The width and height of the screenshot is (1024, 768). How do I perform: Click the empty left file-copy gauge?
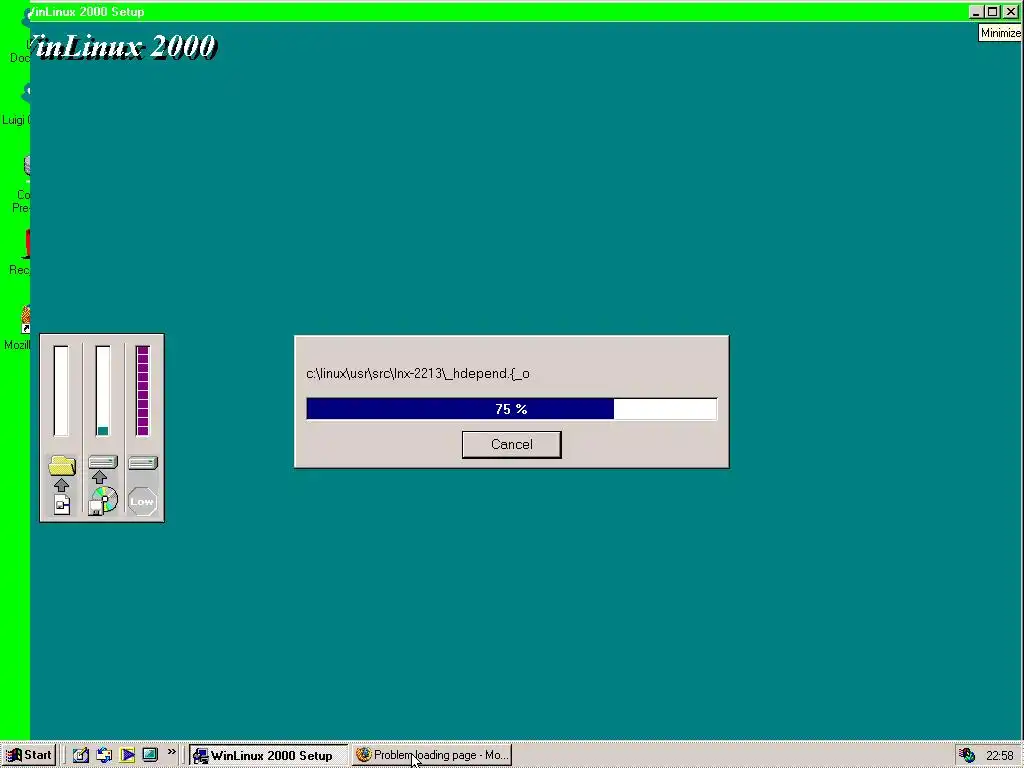61,391
